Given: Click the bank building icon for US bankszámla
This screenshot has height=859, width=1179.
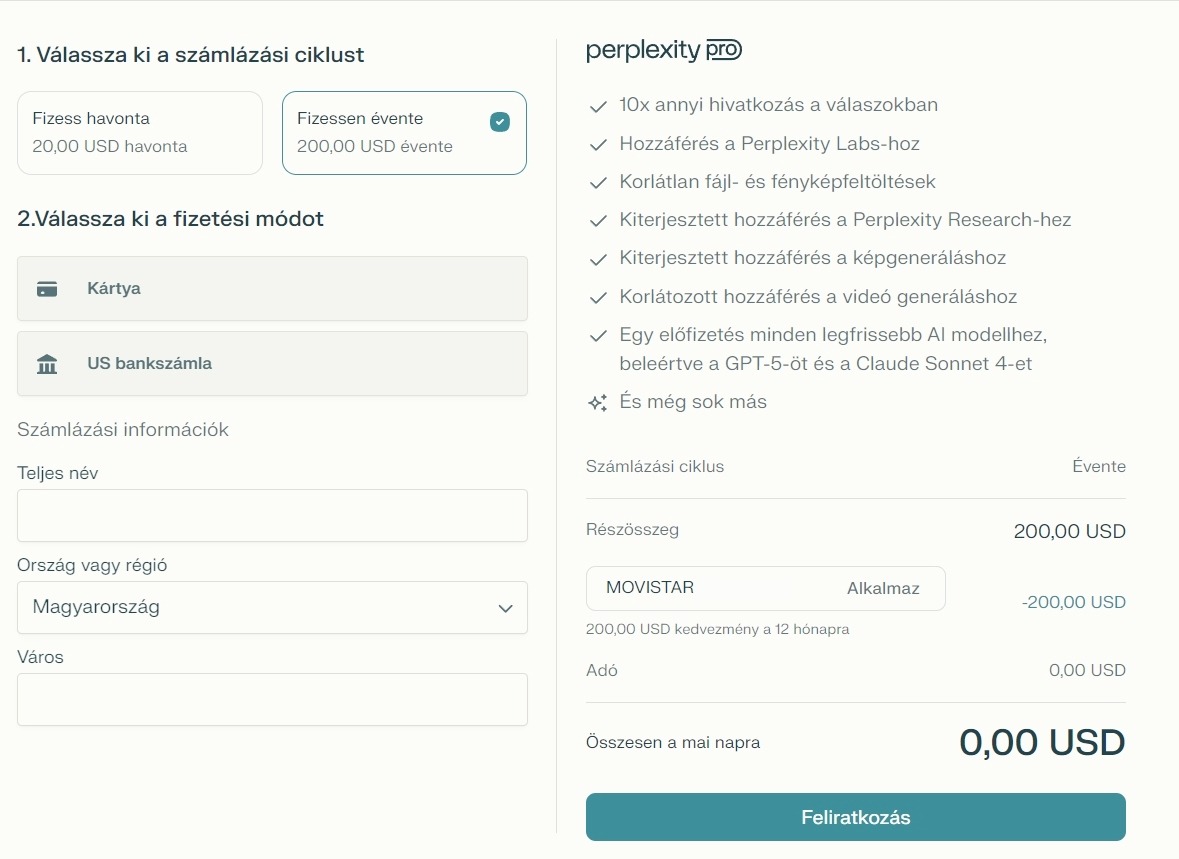Looking at the screenshot, I should point(47,364).
